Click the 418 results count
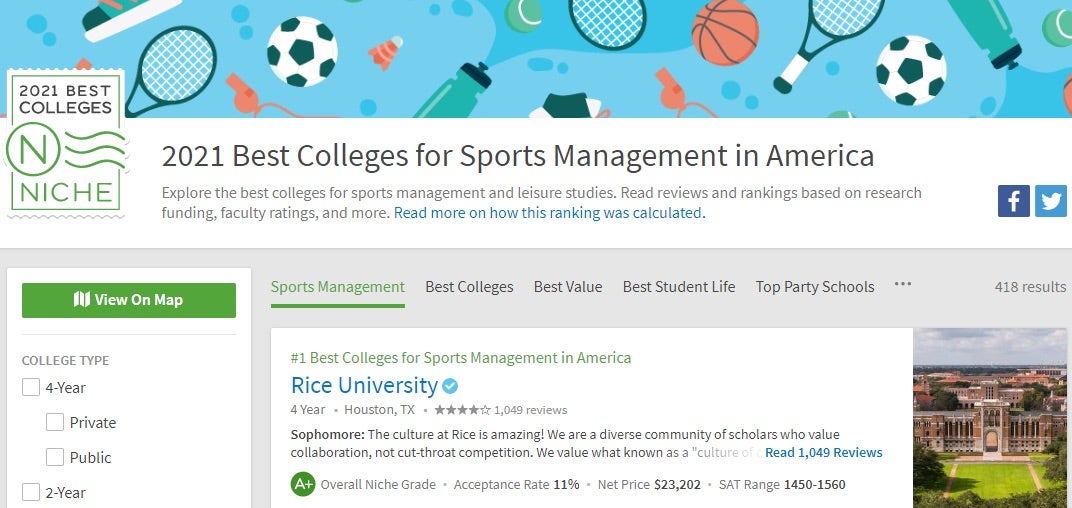Screen dimensions: 1072x508 coord(1030,286)
